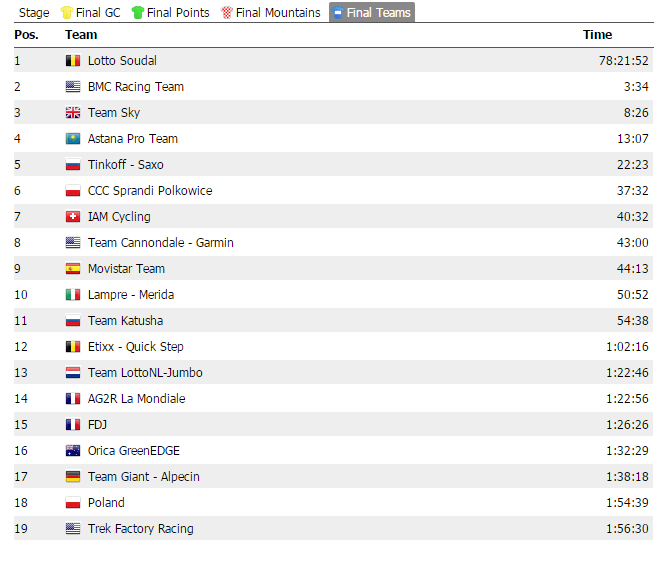Click the German flag beside Team Giant - Alpecin
665x564 pixels.
pyautogui.click(x=73, y=477)
